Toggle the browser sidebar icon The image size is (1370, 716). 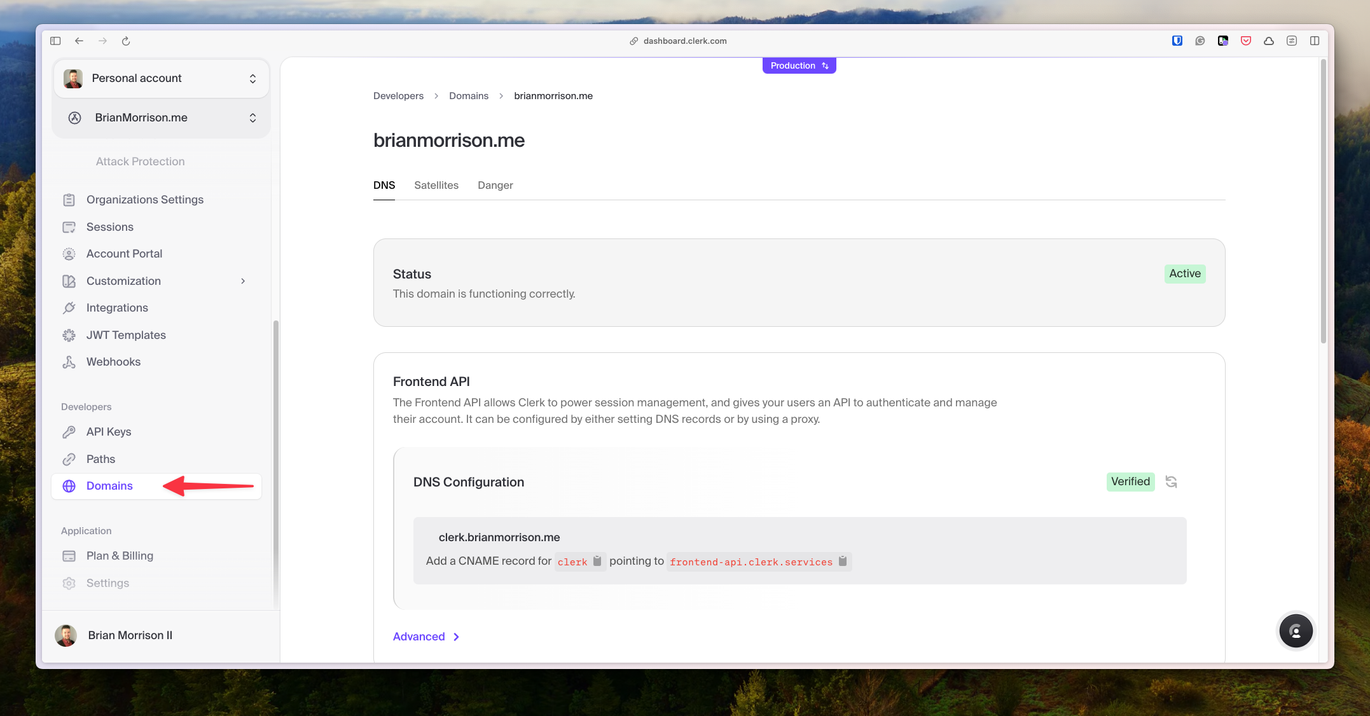coord(55,41)
